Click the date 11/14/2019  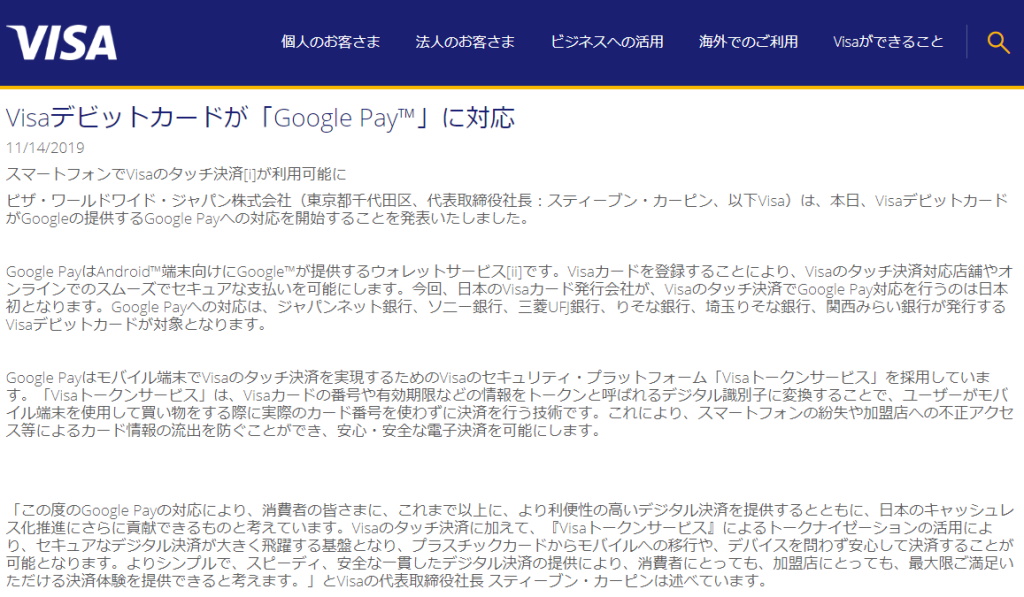45,148
